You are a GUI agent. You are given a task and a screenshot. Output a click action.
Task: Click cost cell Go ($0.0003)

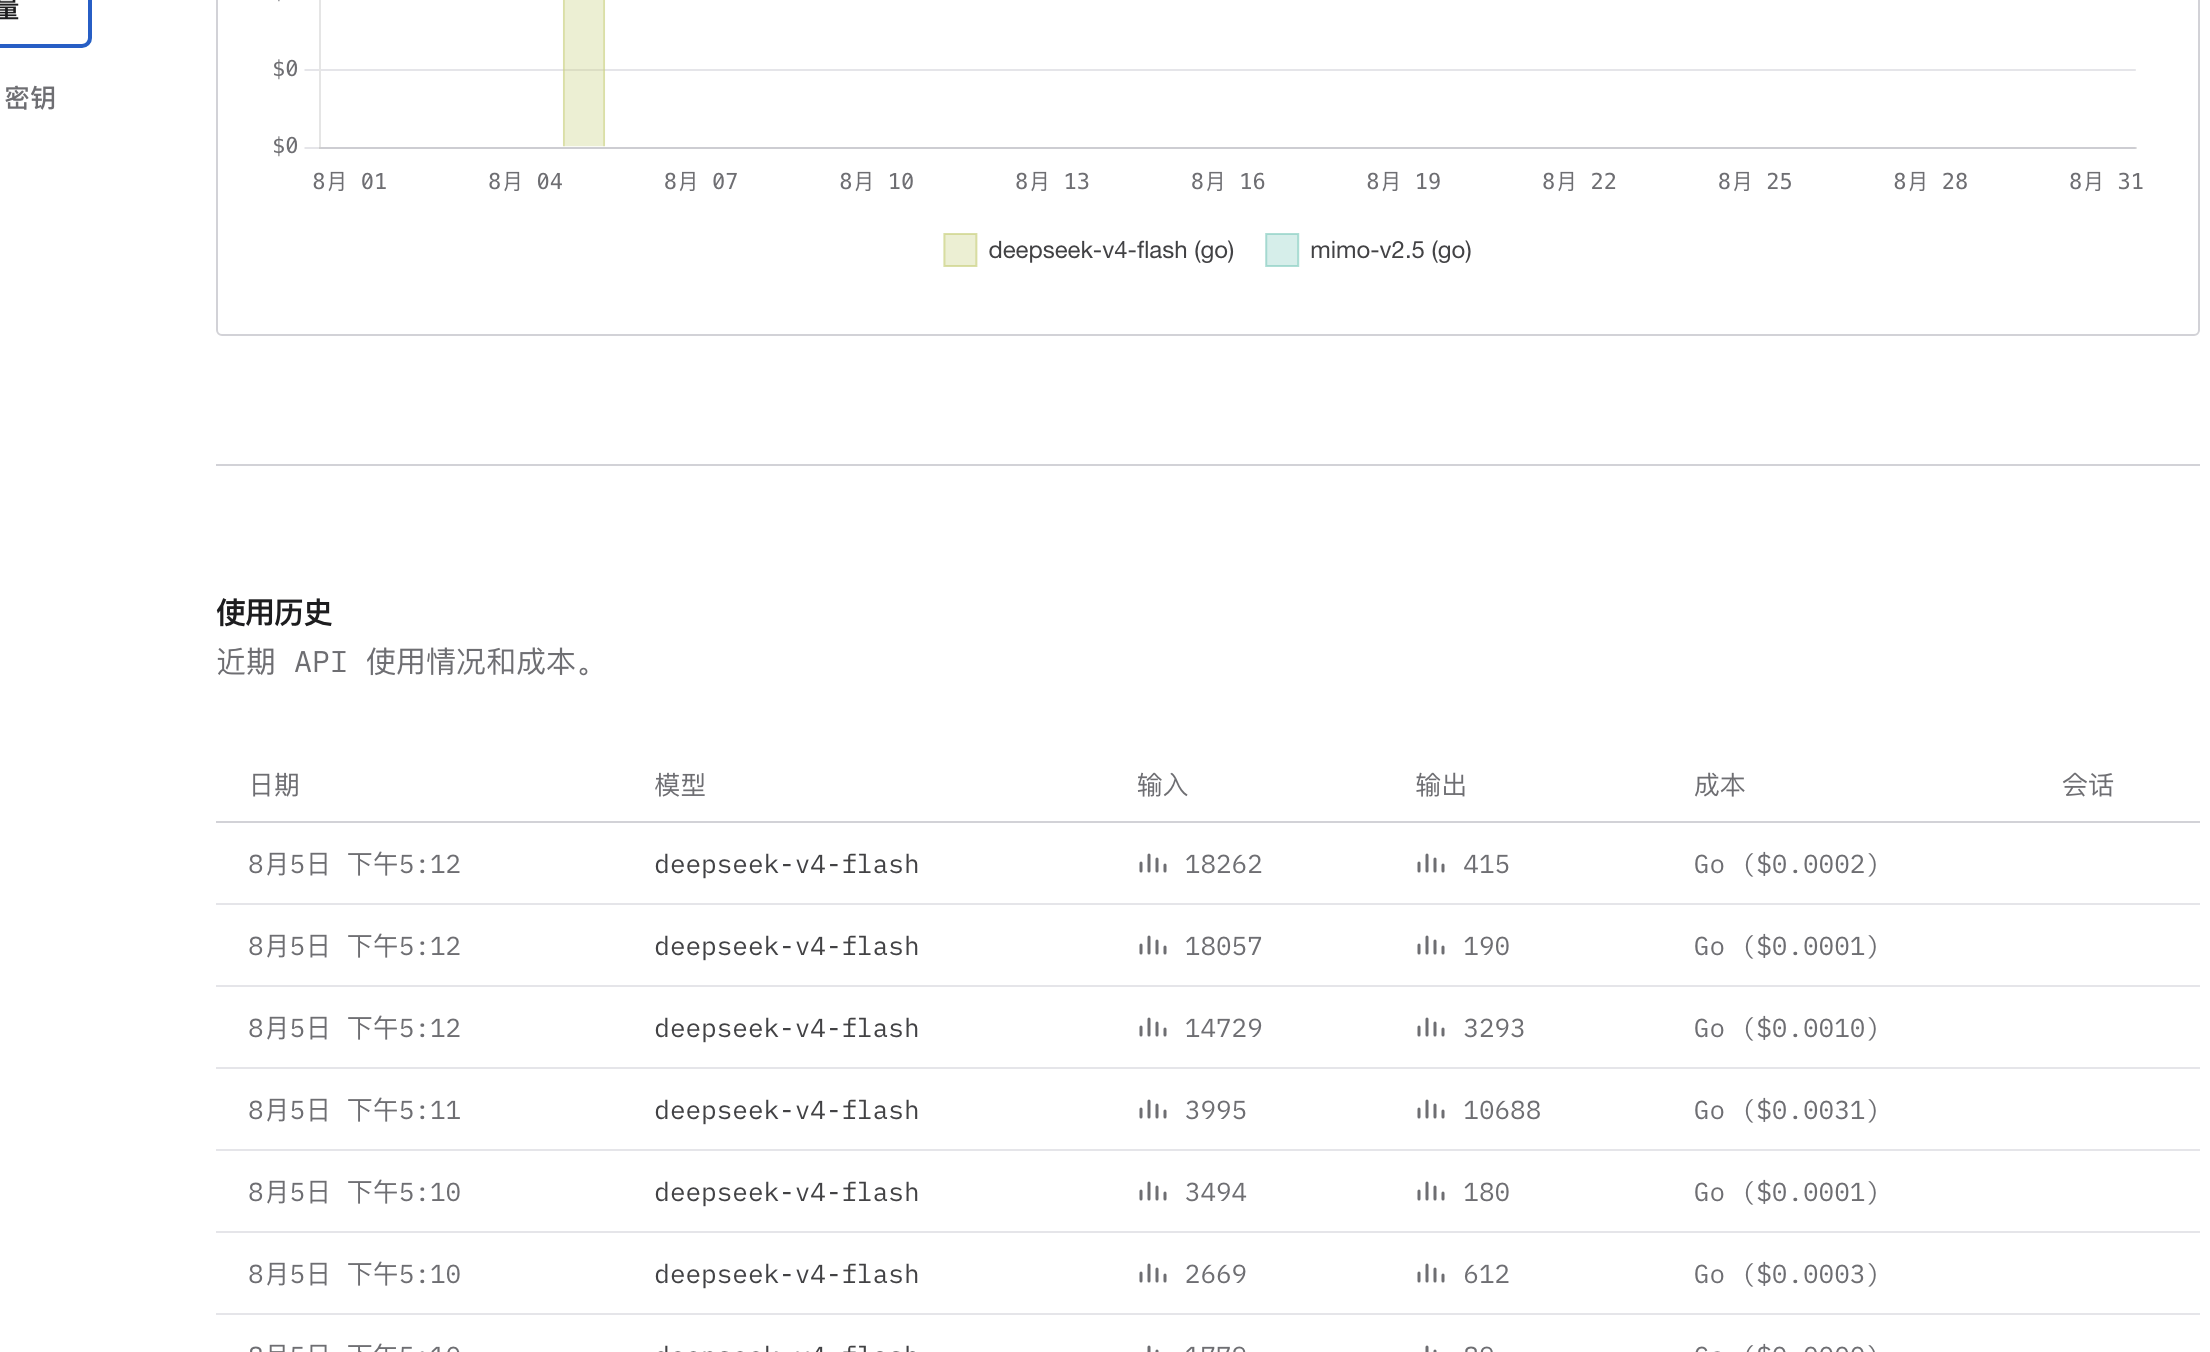1786,1274
